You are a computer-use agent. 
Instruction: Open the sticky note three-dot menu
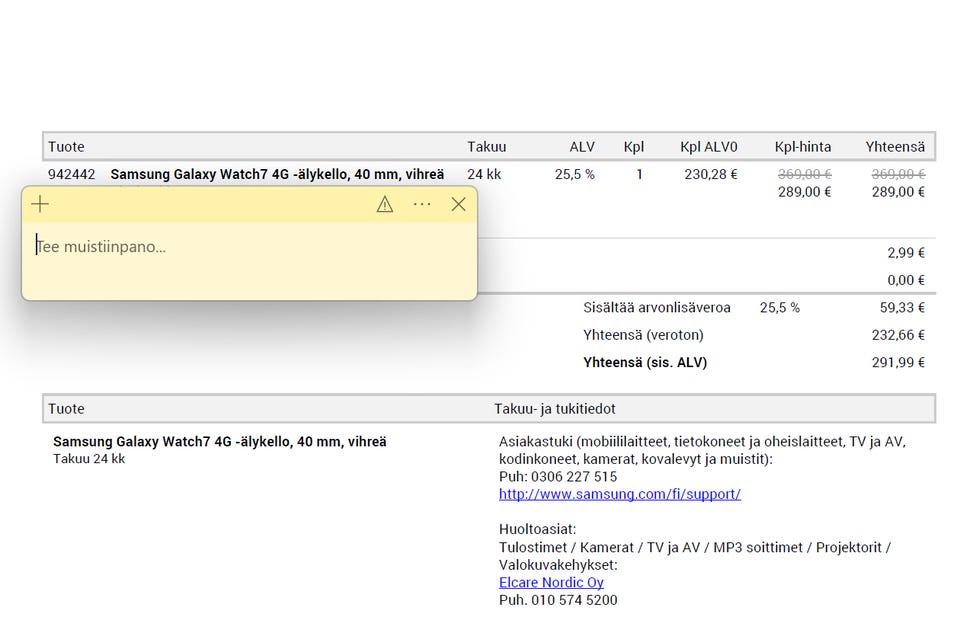pos(422,204)
